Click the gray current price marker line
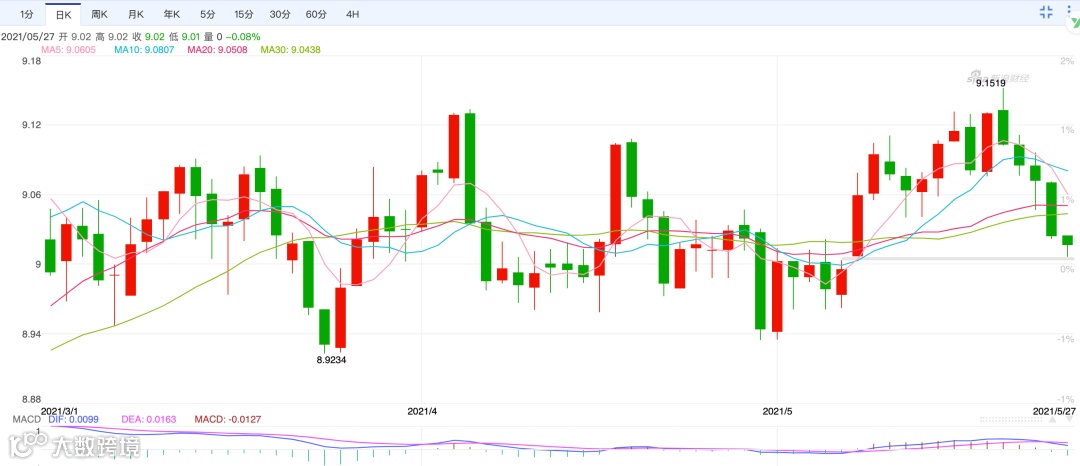The image size is (1080, 466). click(959, 259)
